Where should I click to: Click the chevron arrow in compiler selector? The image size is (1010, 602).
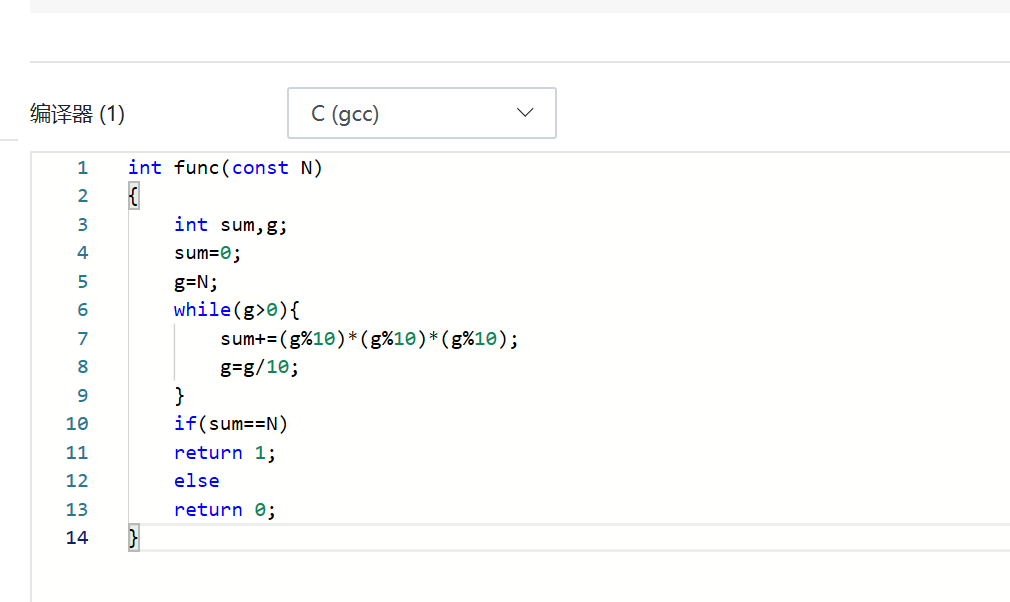pyautogui.click(x=526, y=113)
